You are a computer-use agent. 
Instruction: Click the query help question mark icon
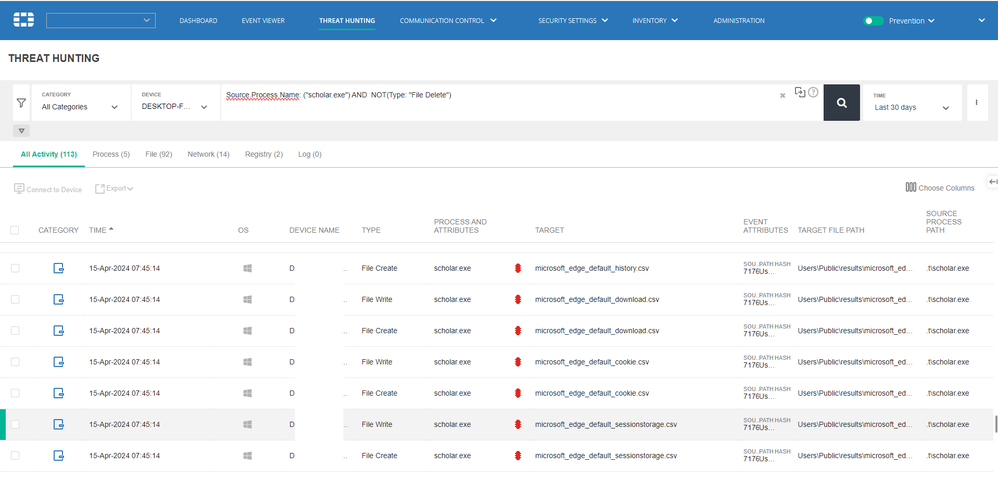click(x=813, y=92)
